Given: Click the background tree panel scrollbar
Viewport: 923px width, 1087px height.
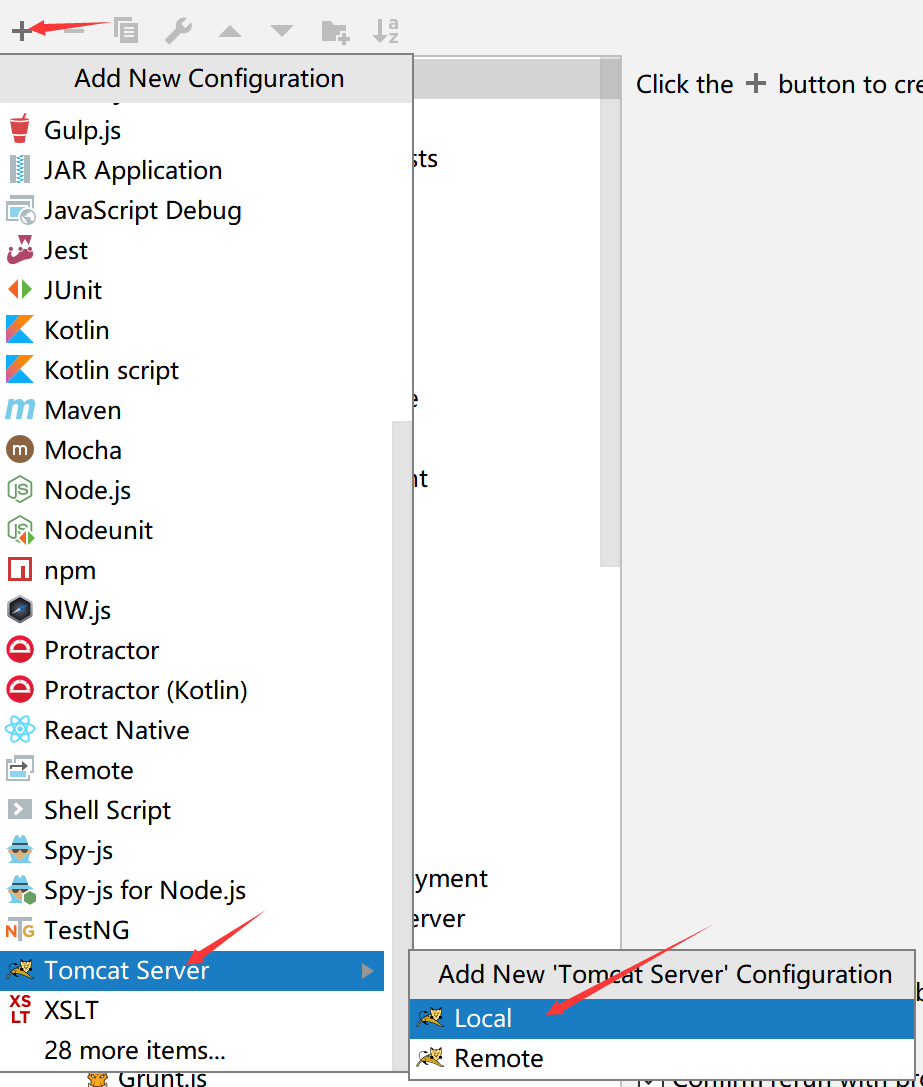Looking at the screenshot, I should pos(610,312).
